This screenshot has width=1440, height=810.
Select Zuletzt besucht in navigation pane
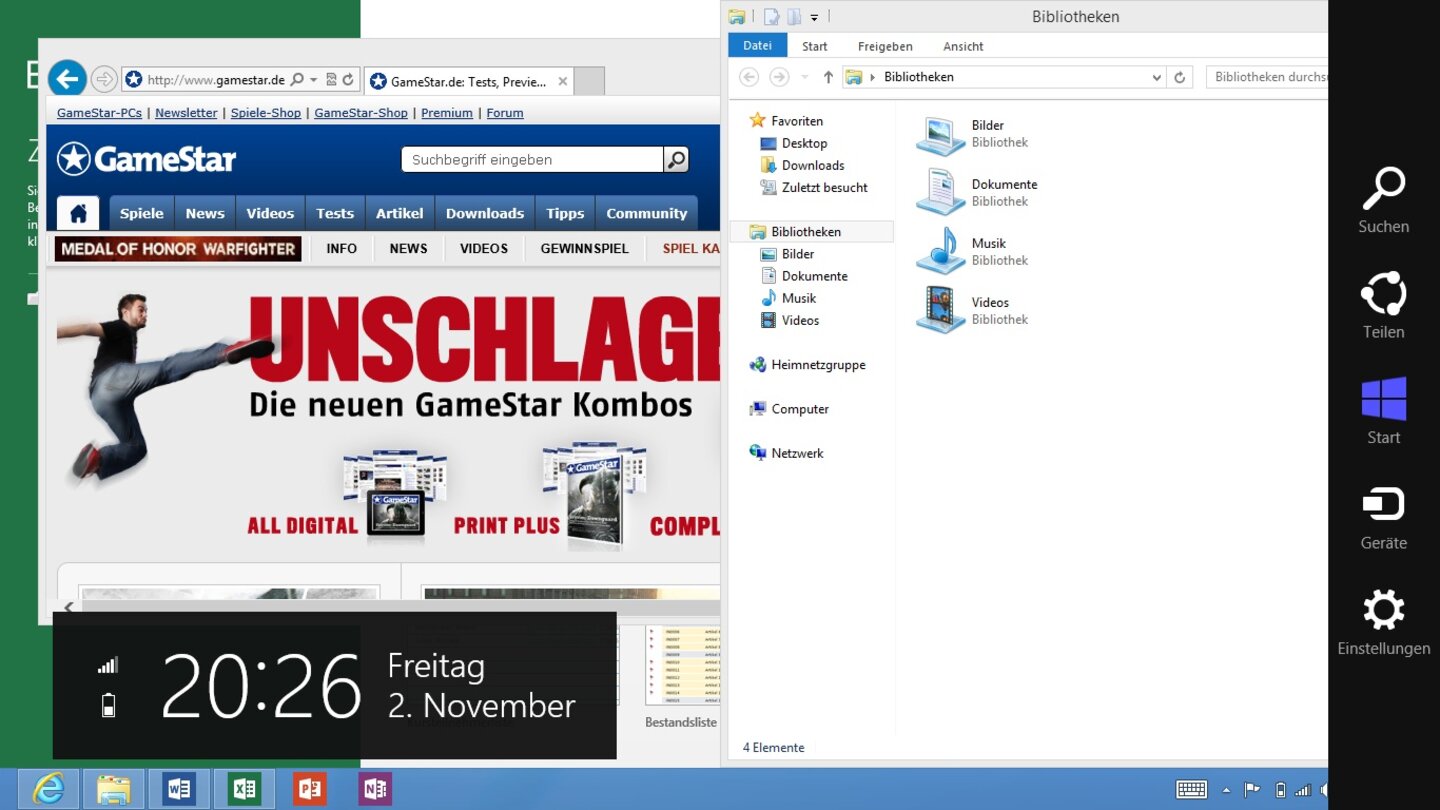tap(814, 187)
